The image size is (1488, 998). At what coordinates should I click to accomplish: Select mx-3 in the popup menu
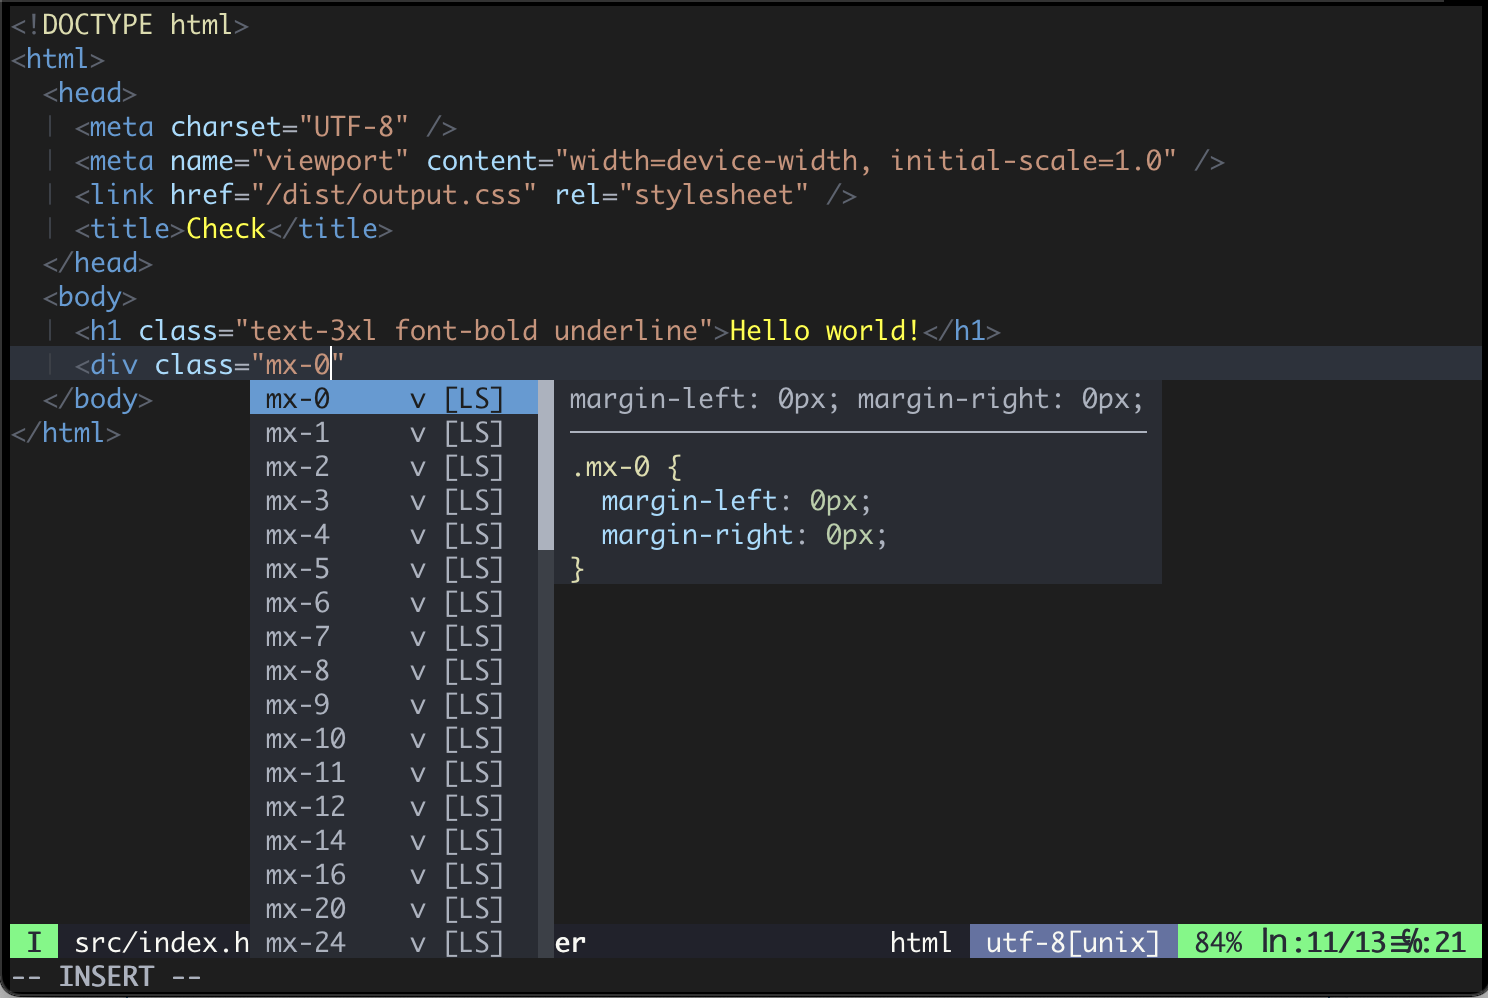tap(394, 501)
